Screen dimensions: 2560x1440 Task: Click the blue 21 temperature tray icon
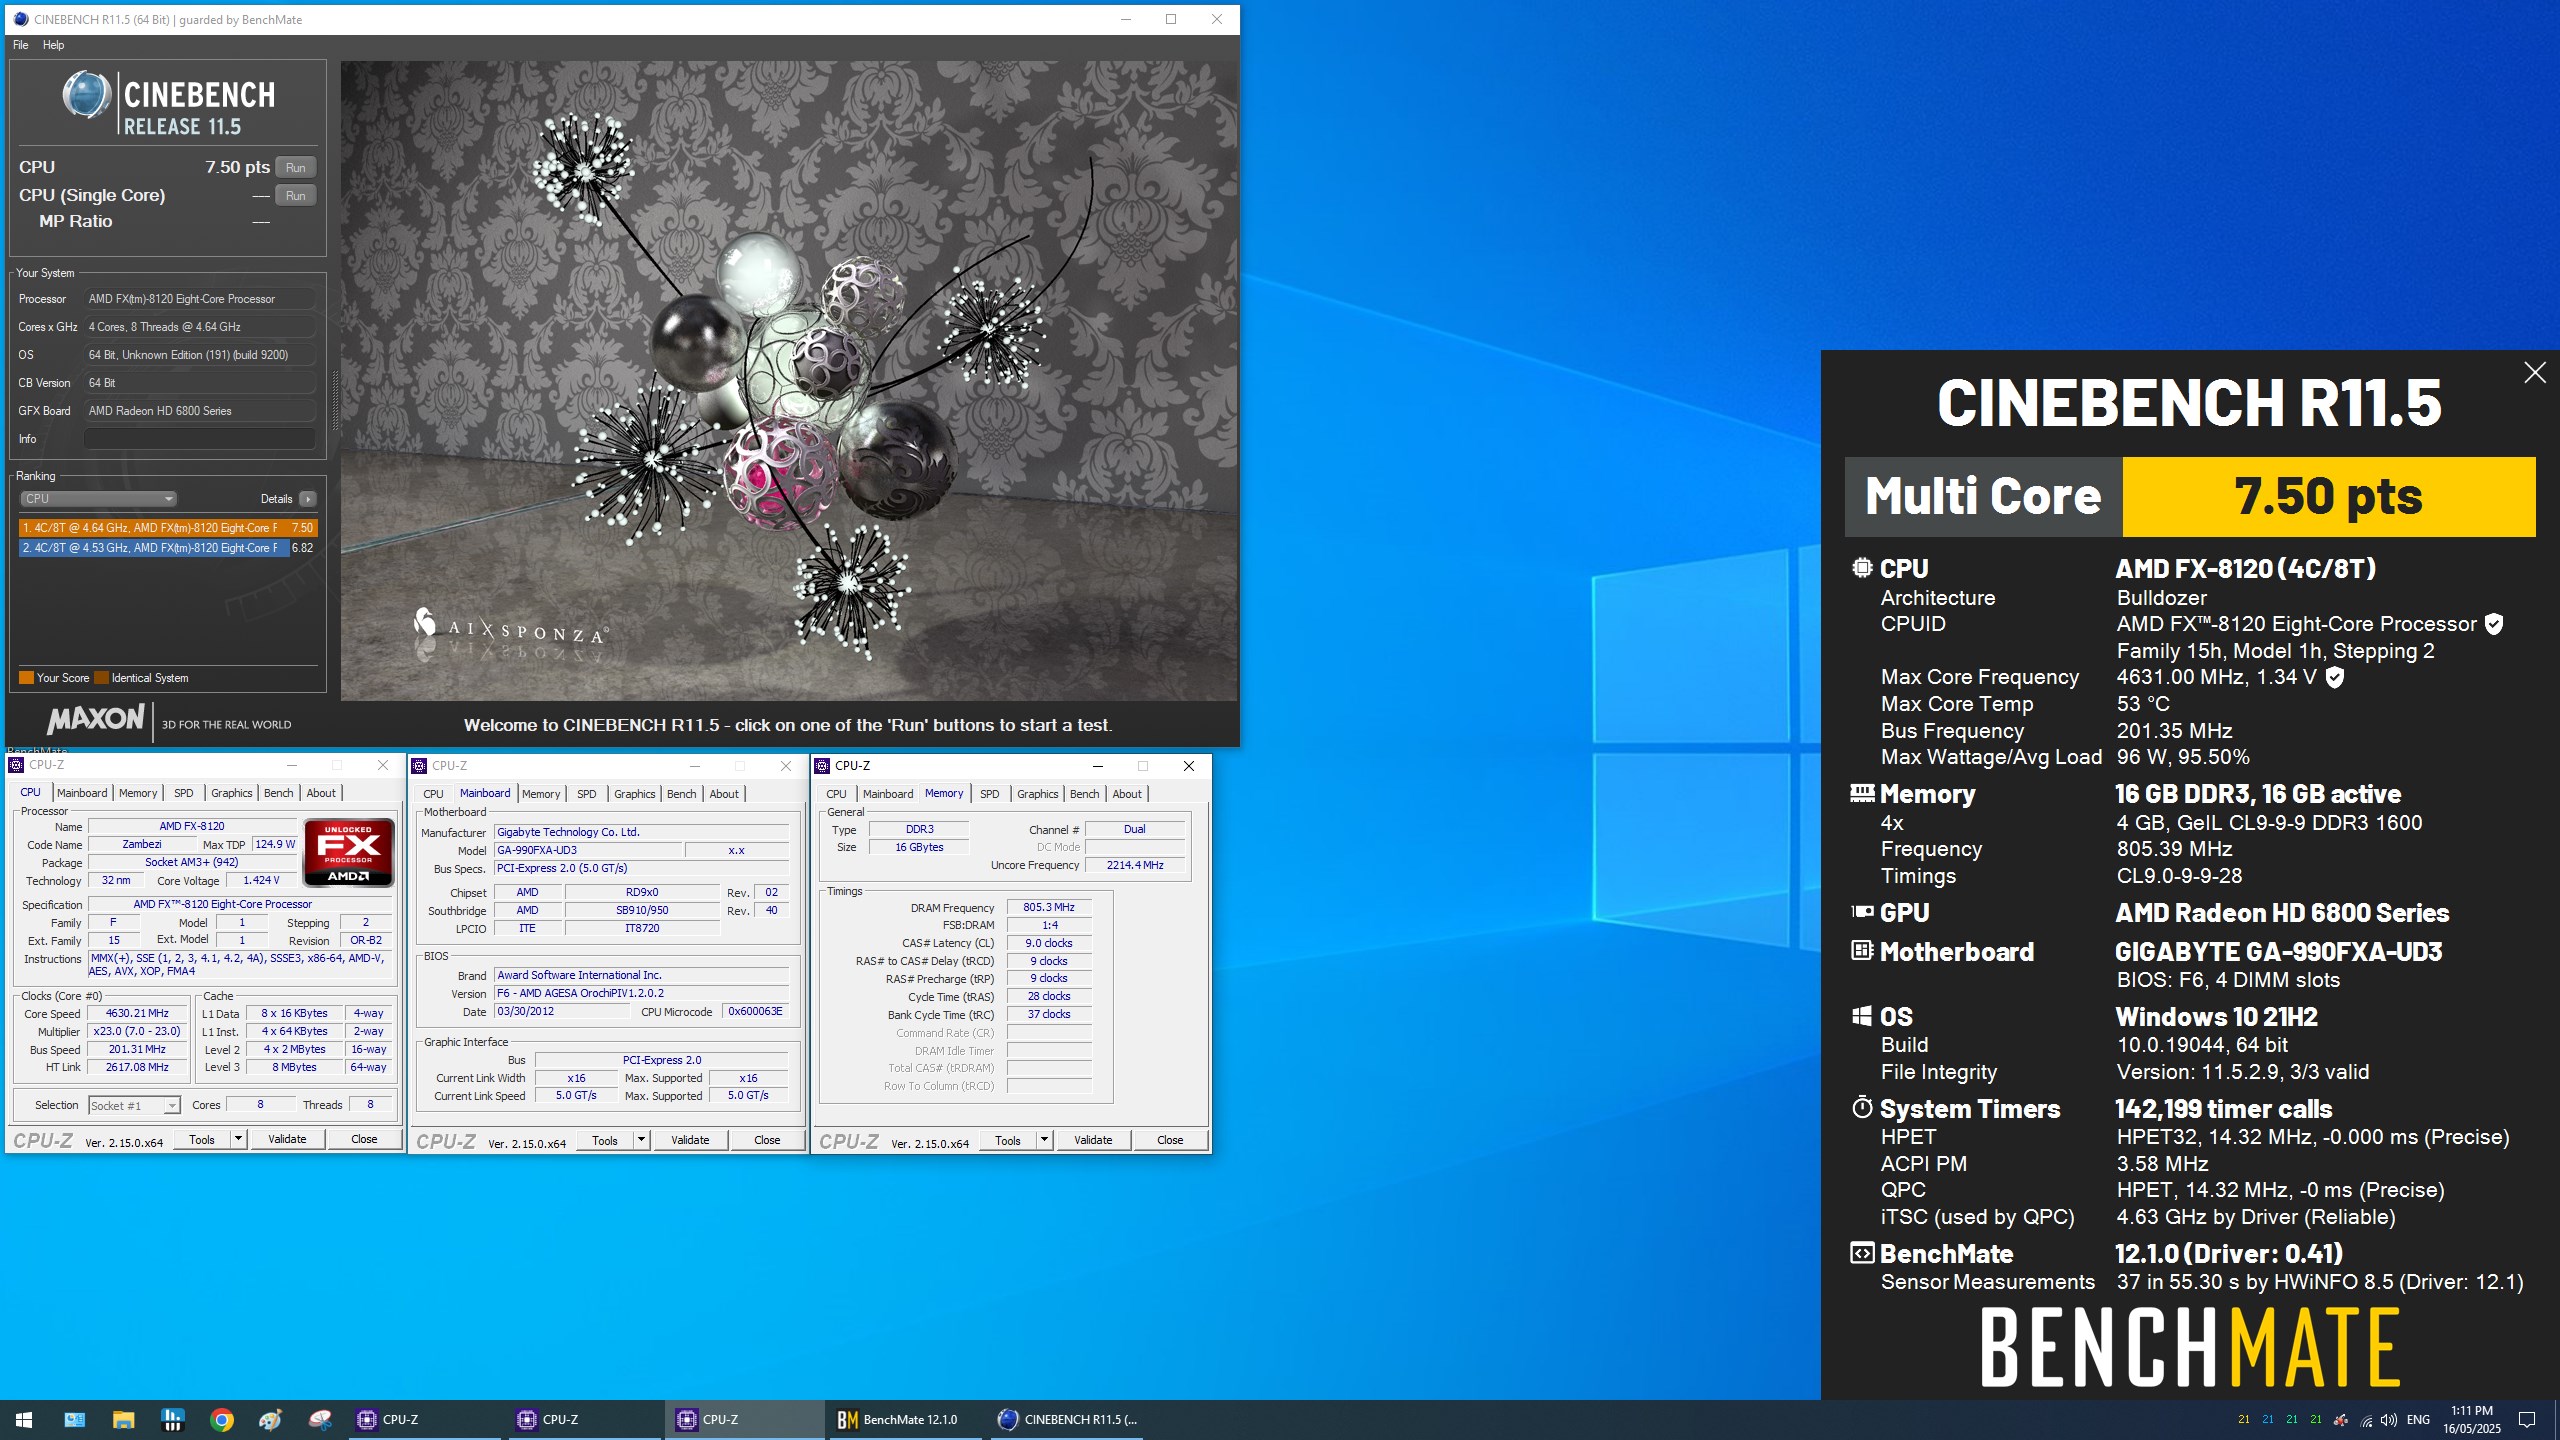pos(2267,1419)
